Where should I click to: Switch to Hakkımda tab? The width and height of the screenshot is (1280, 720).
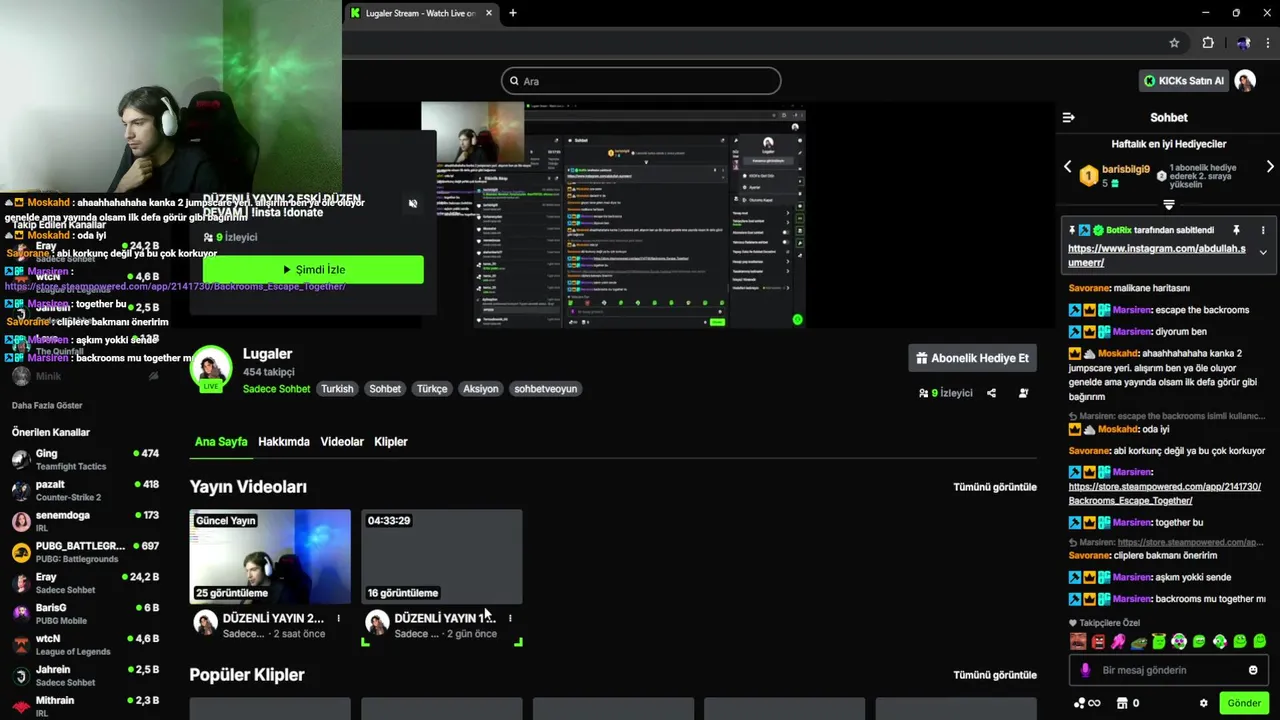coord(284,441)
